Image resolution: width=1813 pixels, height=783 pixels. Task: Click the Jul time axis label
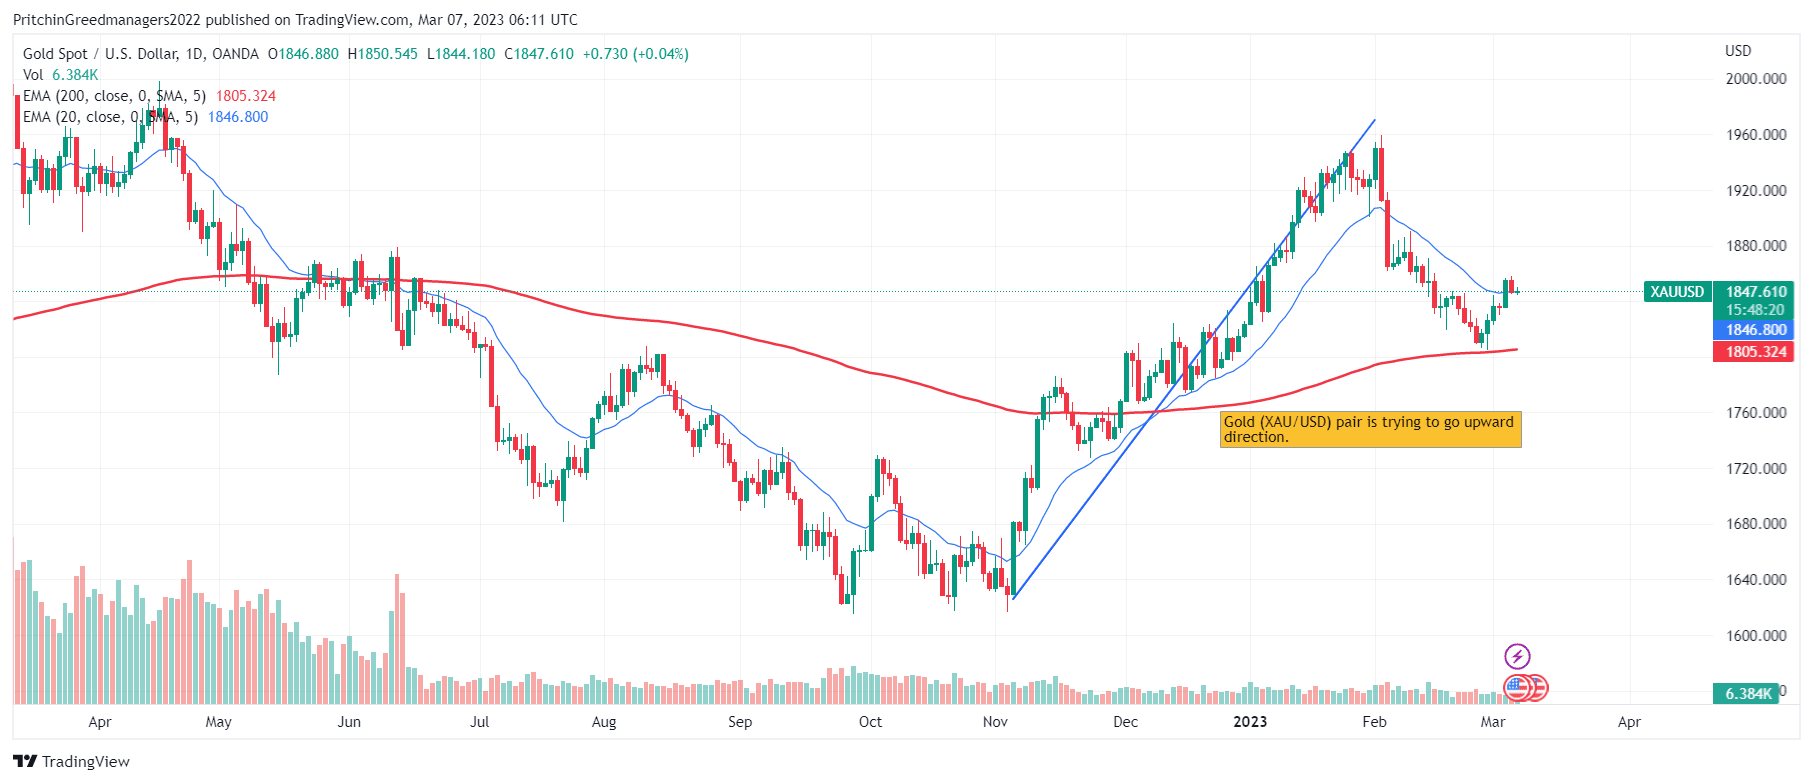pos(480,722)
